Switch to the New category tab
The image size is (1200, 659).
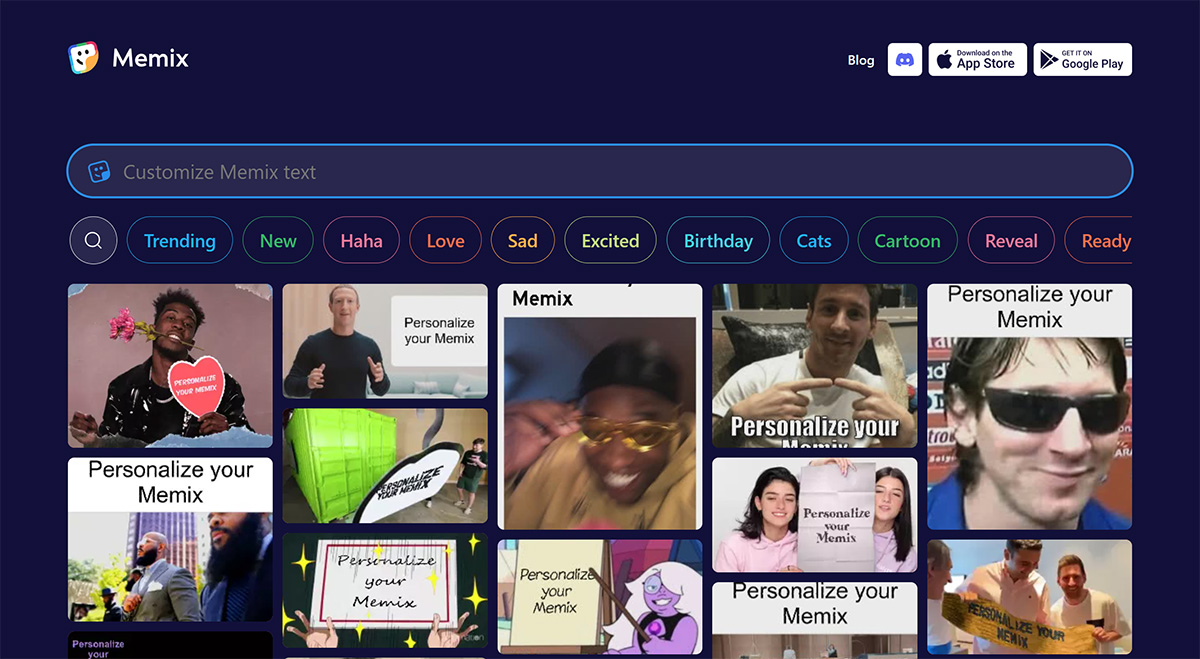click(x=278, y=240)
